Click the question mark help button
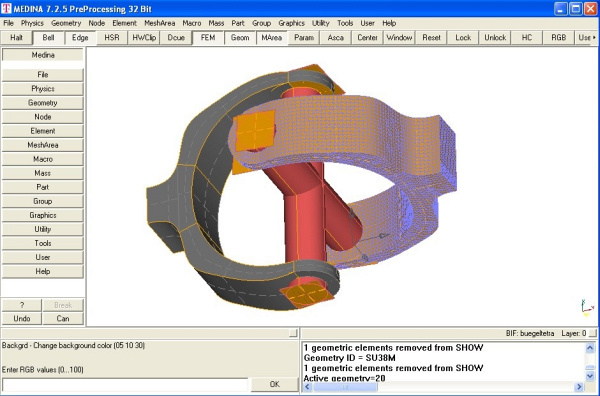Viewport: 600px width, 396px height. [21, 305]
